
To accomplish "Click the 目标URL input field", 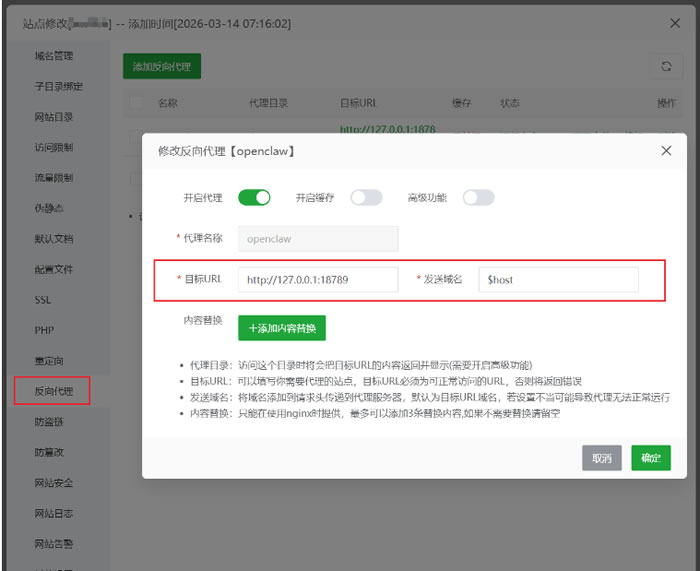I will 318,280.
